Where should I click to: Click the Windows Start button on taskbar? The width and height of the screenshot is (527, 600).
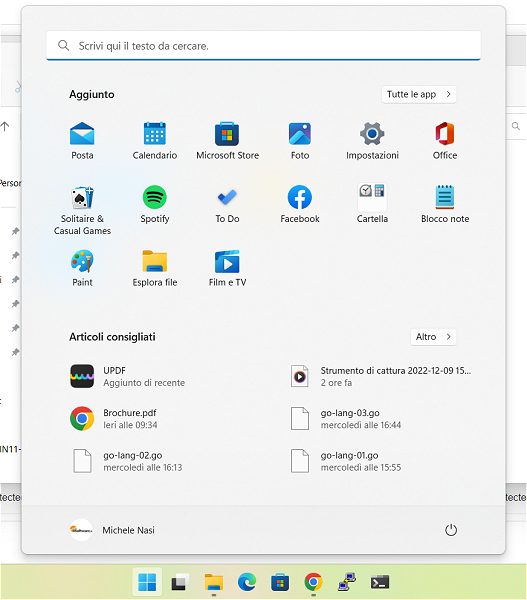click(x=147, y=582)
